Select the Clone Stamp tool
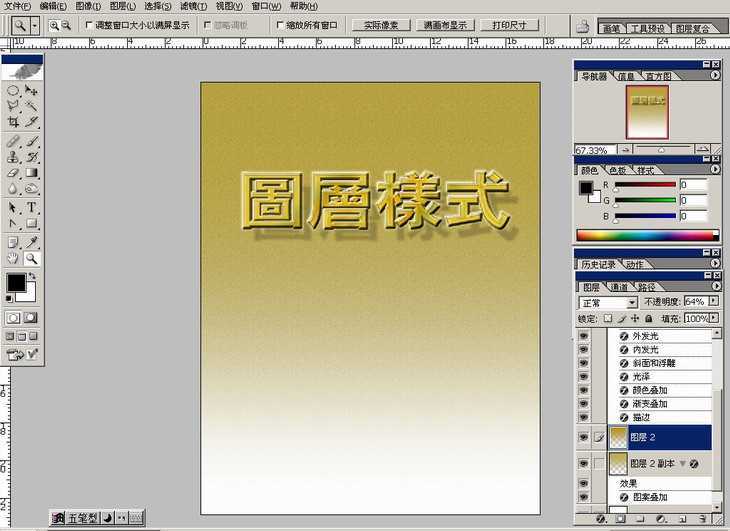730x531 pixels. [13, 157]
